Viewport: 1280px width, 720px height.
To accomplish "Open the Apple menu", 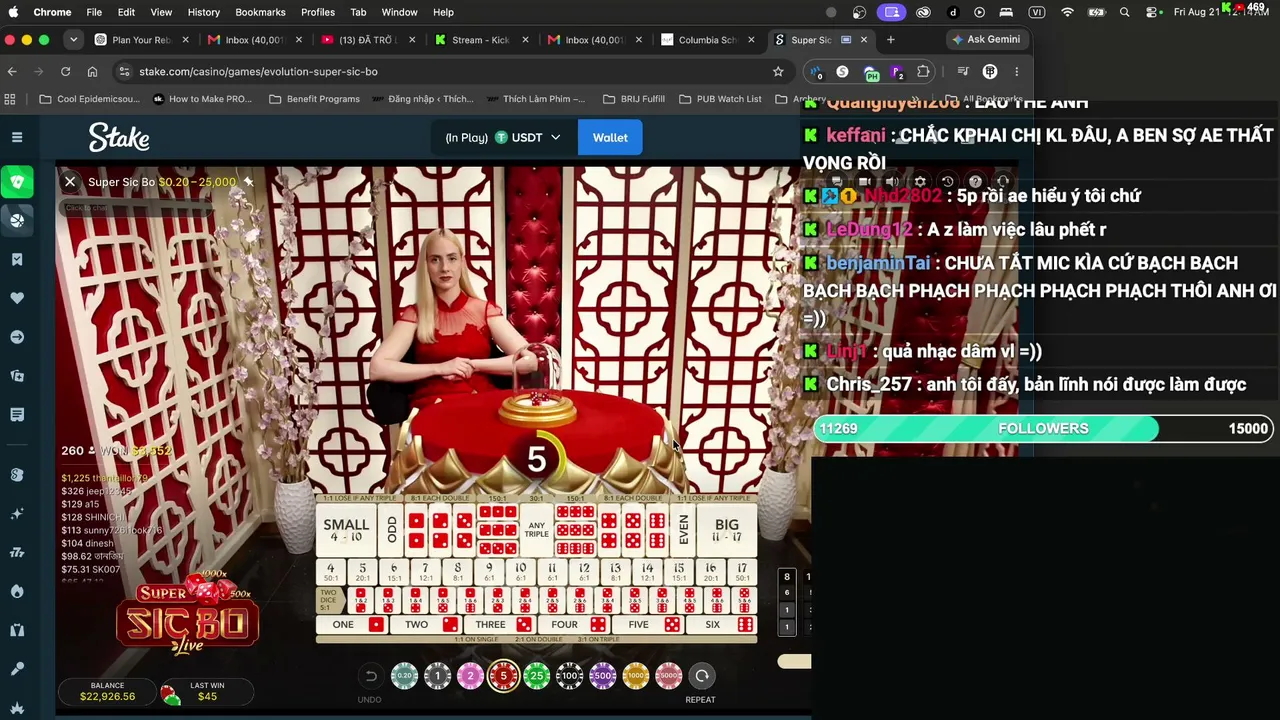I will [x=14, y=12].
